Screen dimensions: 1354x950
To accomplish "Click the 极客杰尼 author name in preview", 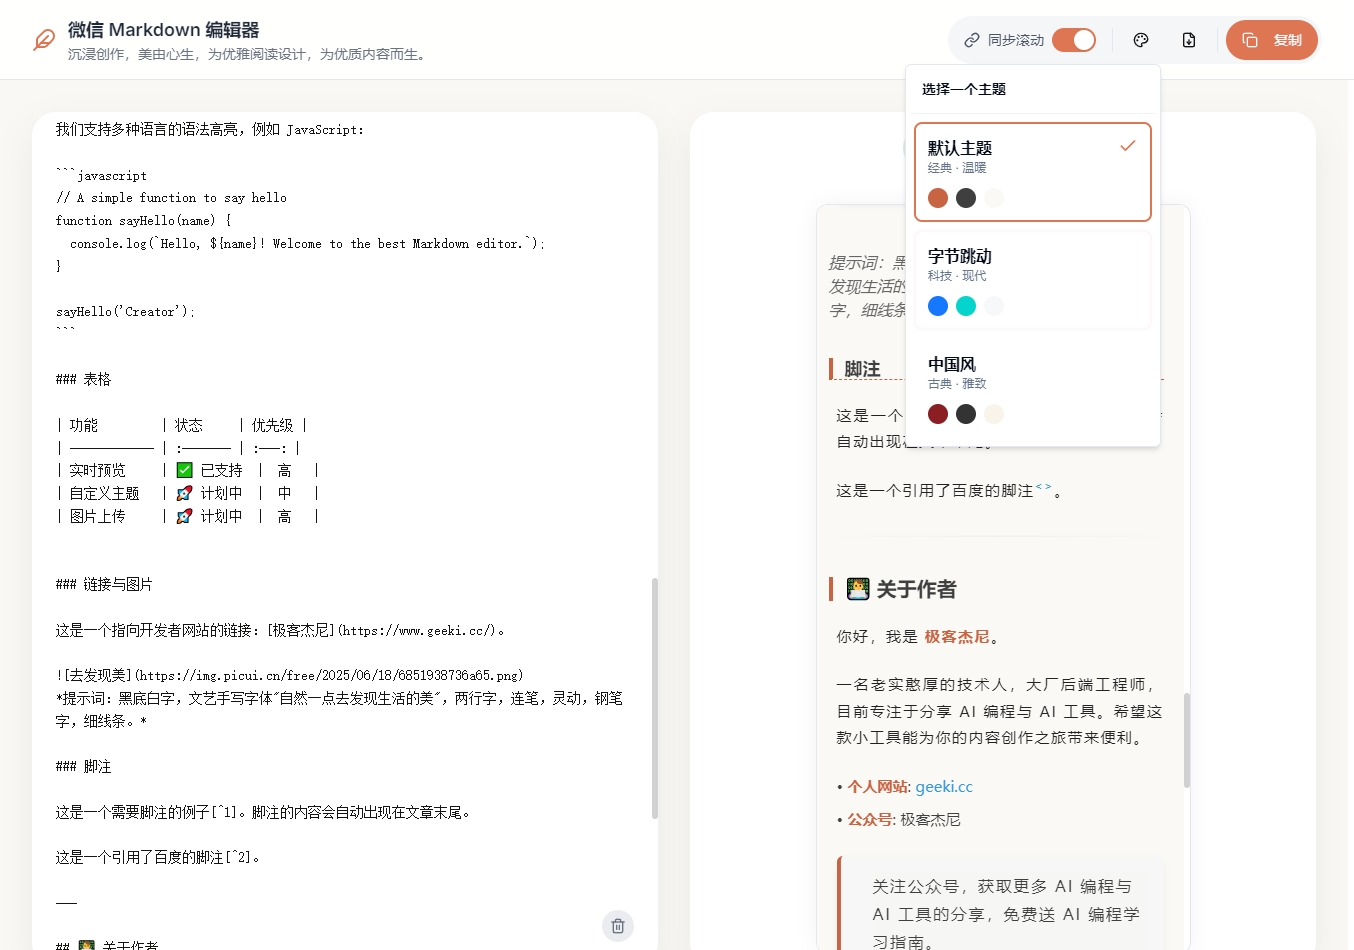I will [x=957, y=637].
